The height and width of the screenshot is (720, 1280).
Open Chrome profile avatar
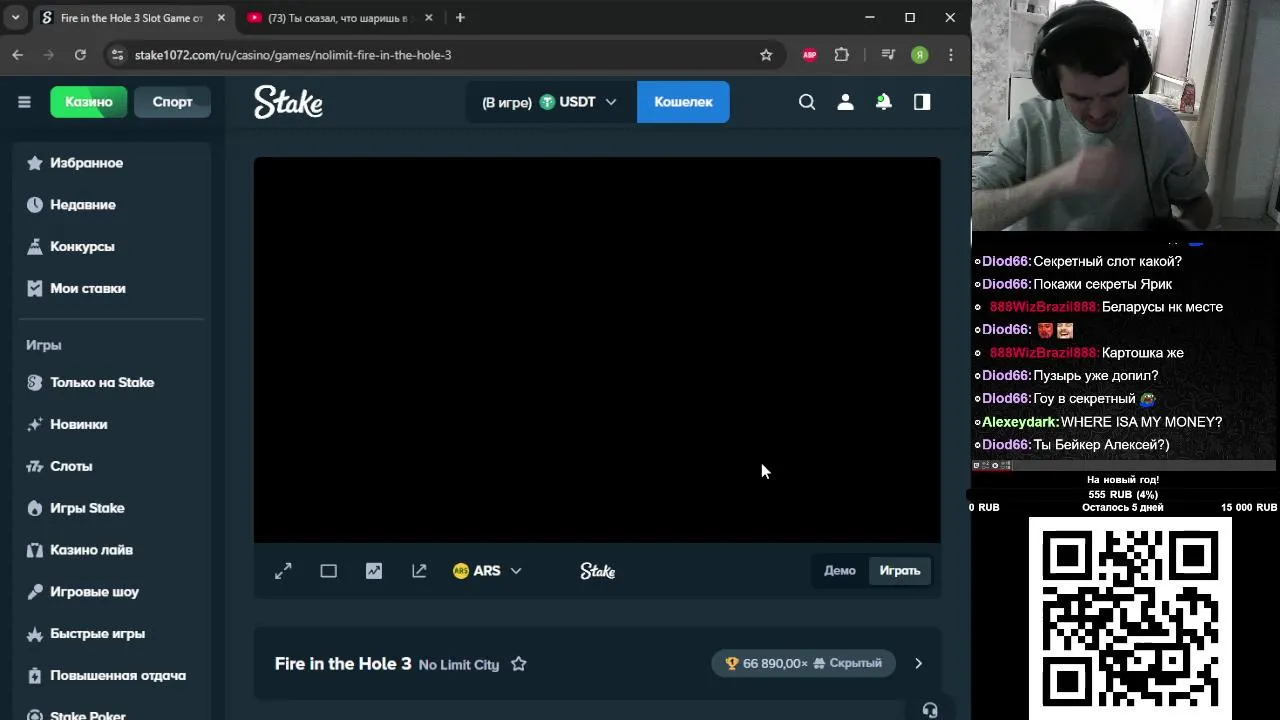920,55
